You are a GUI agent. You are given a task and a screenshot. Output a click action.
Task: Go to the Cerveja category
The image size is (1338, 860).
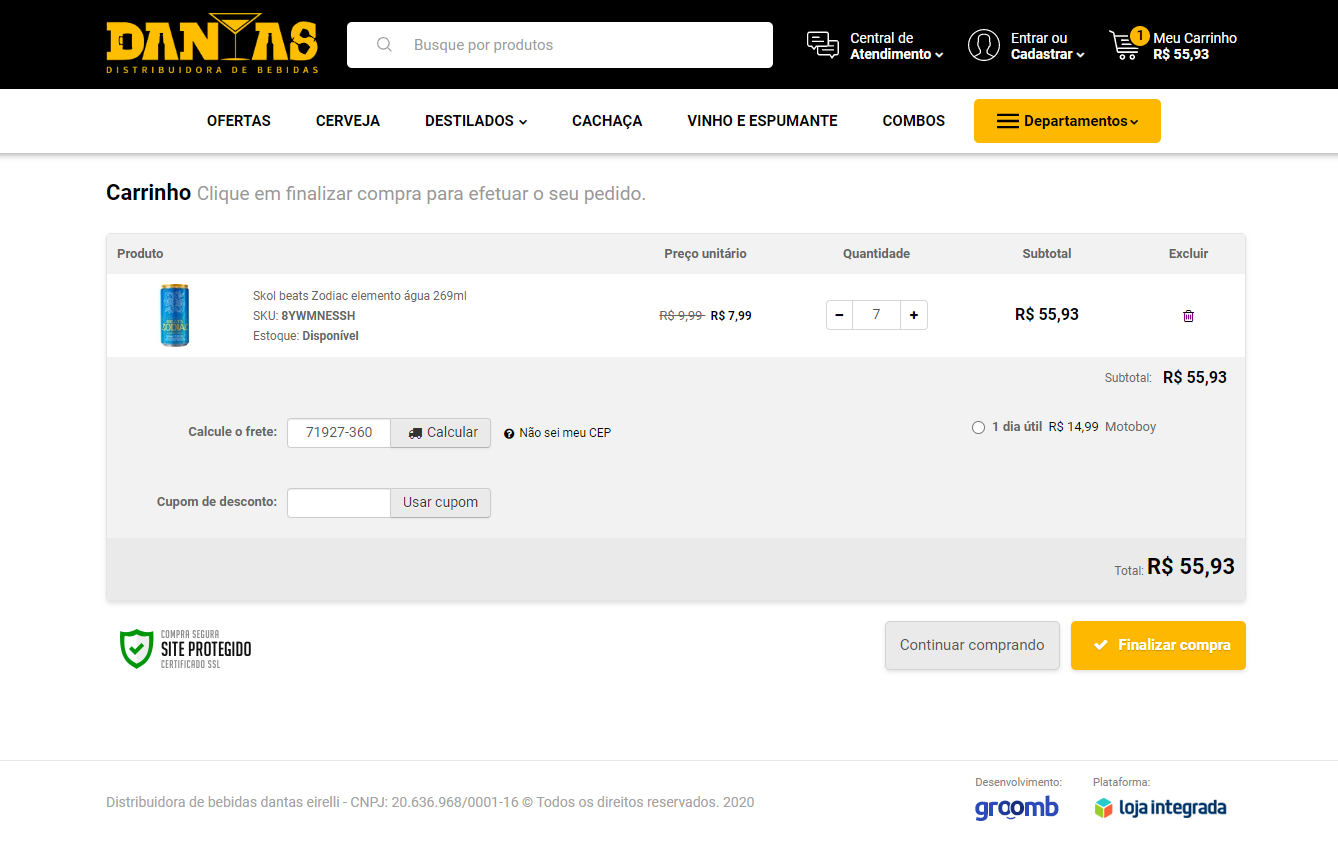pyautogui.click(x=348, y=121)
